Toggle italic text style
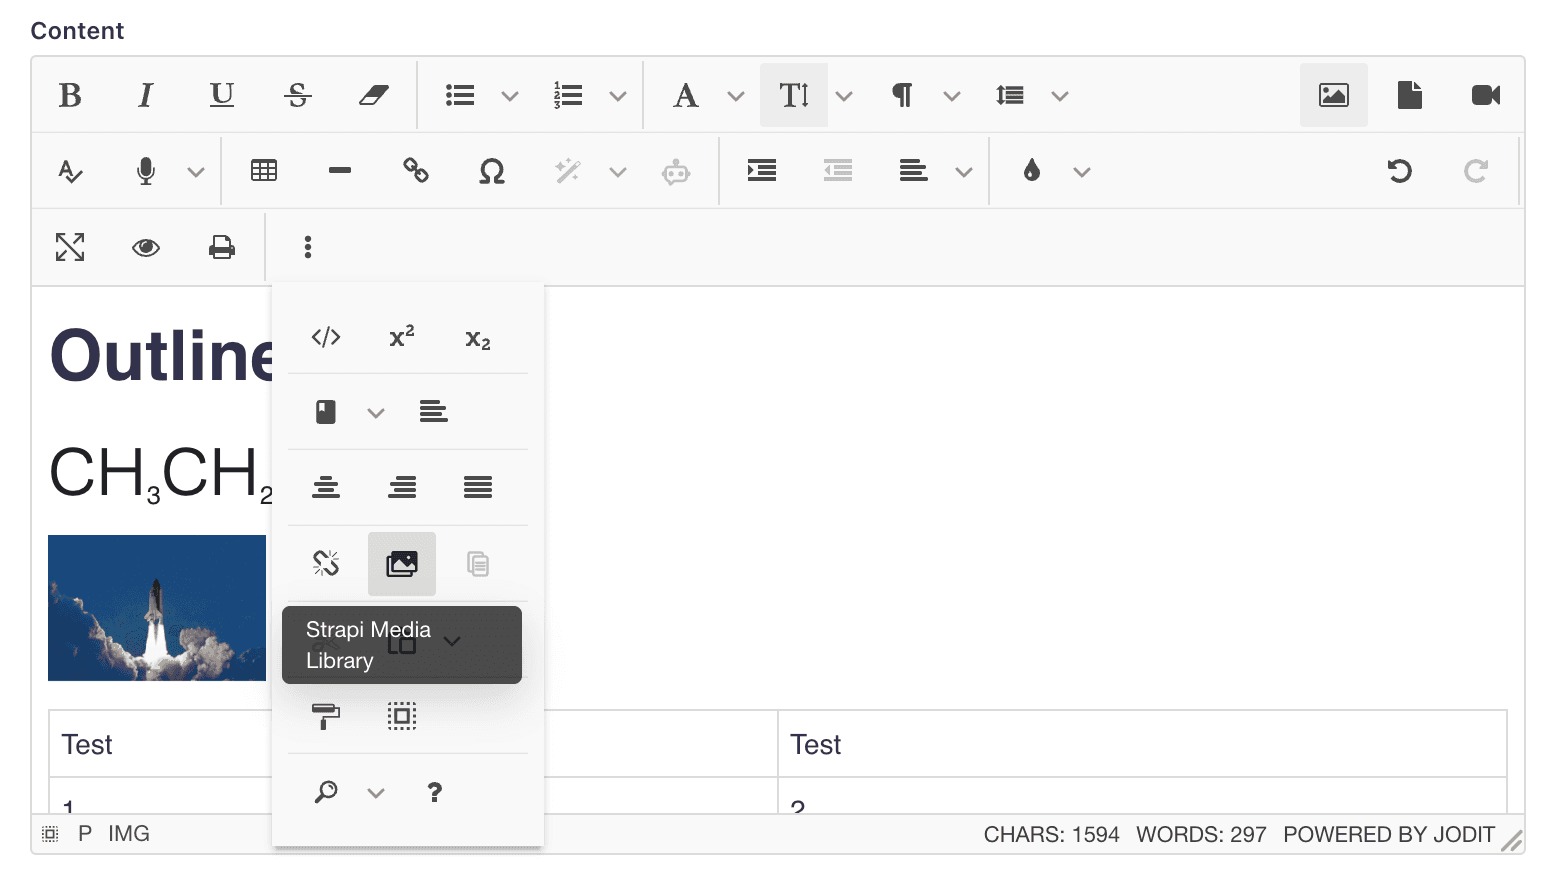1556x886 pixels. [146, 95]
